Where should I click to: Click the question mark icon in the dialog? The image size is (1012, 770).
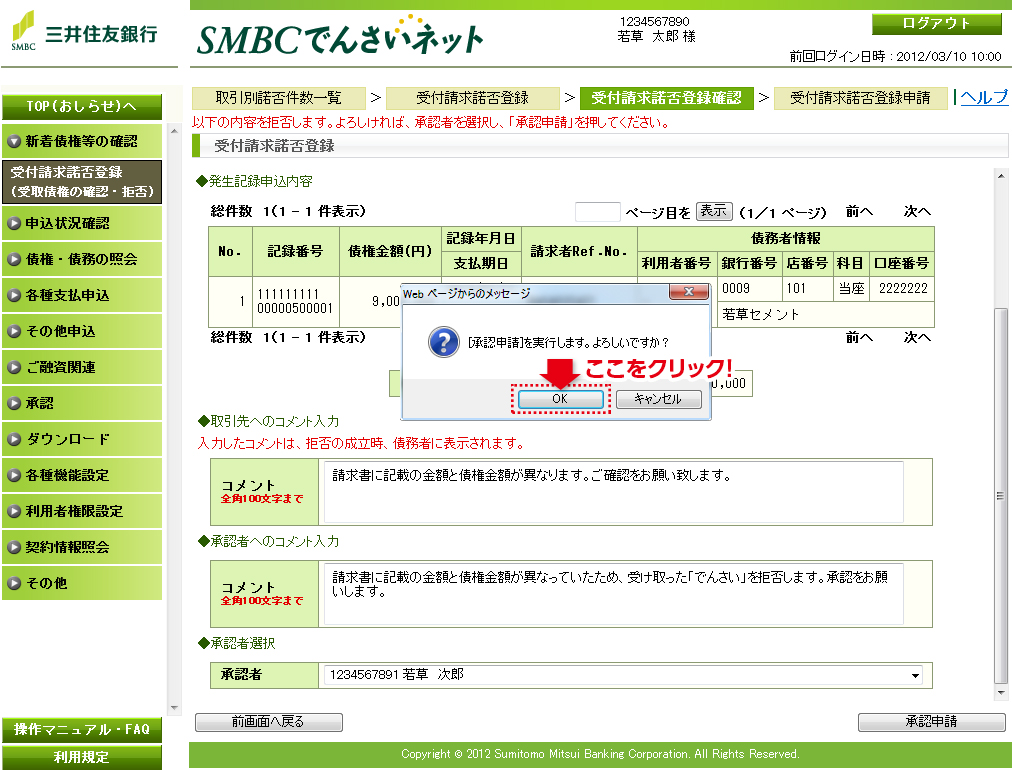(444, 341)
